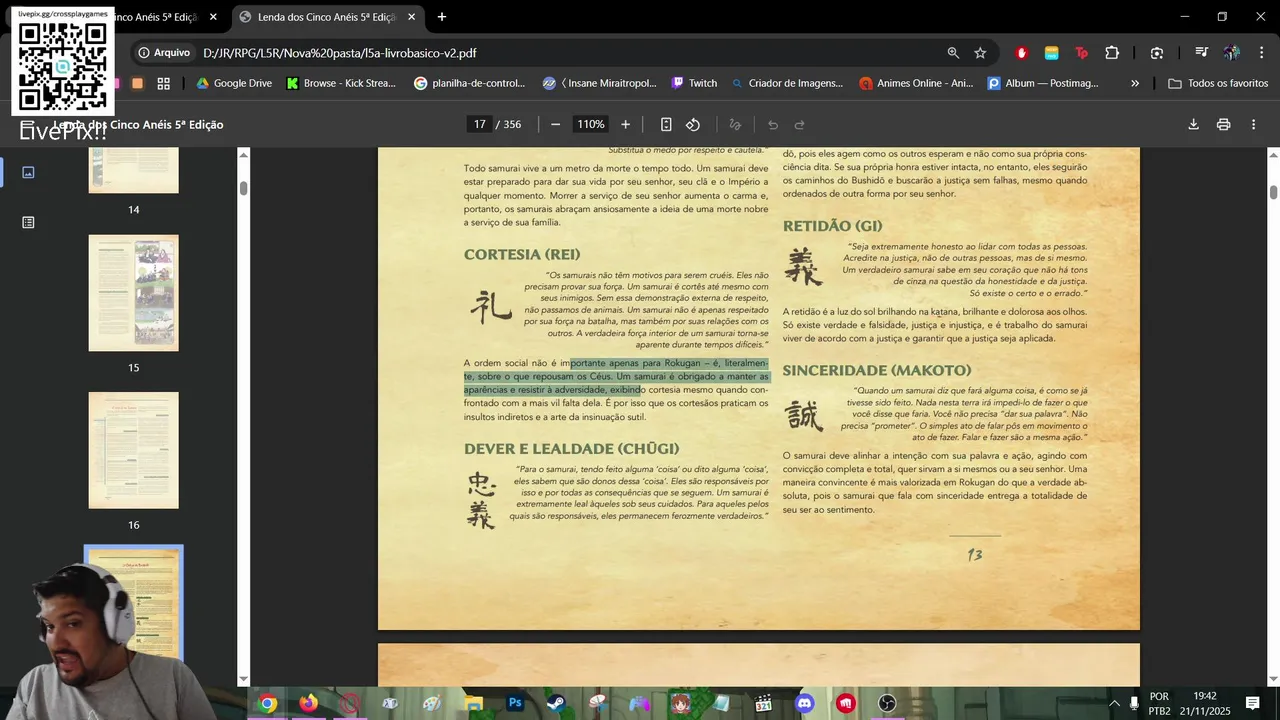Viewport: 1280px width, 720px height.
Task: Download the PDF file
Action: point(1193,124)
